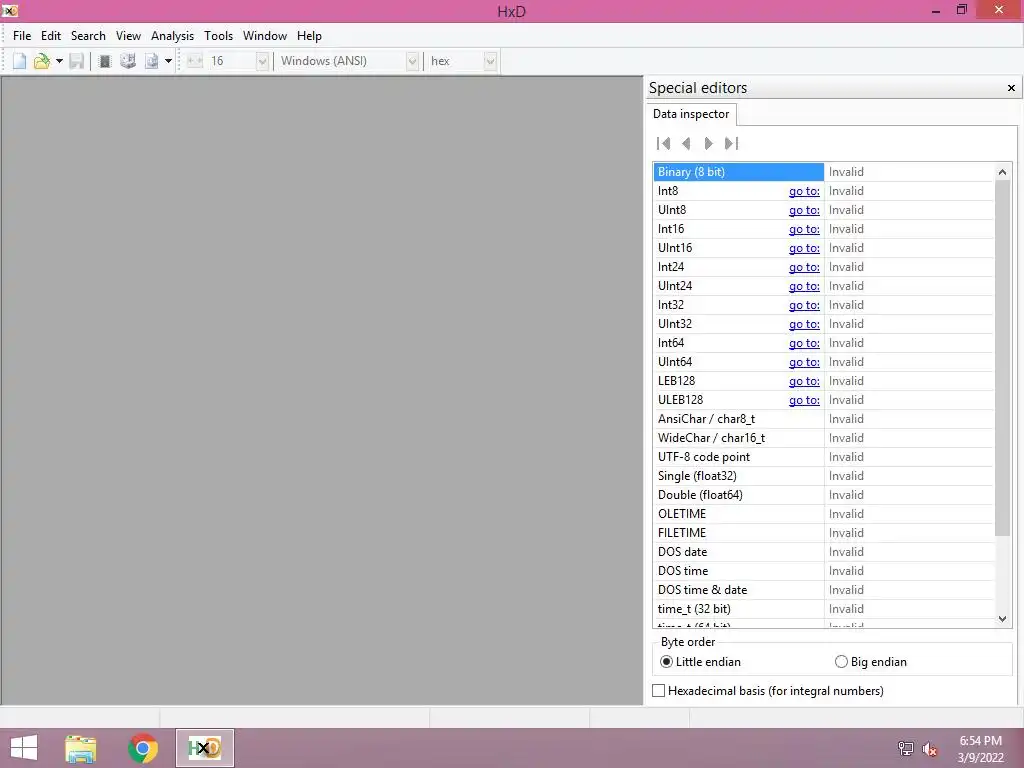
Task: Expand the Open file recent list arrow
Action: (59, 61)
